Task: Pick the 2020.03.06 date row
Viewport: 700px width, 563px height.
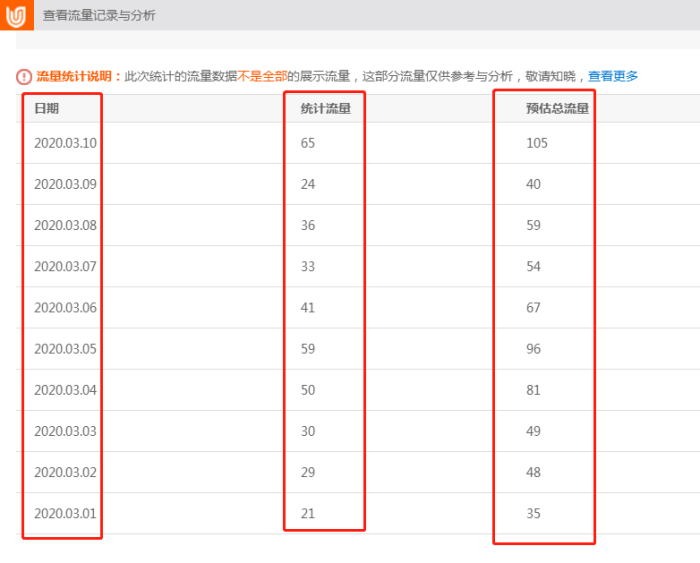Action: pos(65,307)
